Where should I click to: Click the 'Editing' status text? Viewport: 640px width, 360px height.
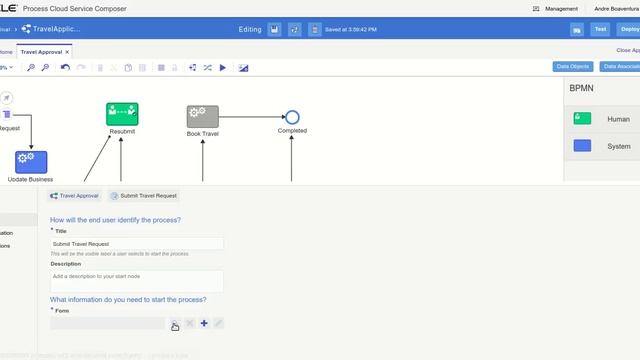pos(250,29)
